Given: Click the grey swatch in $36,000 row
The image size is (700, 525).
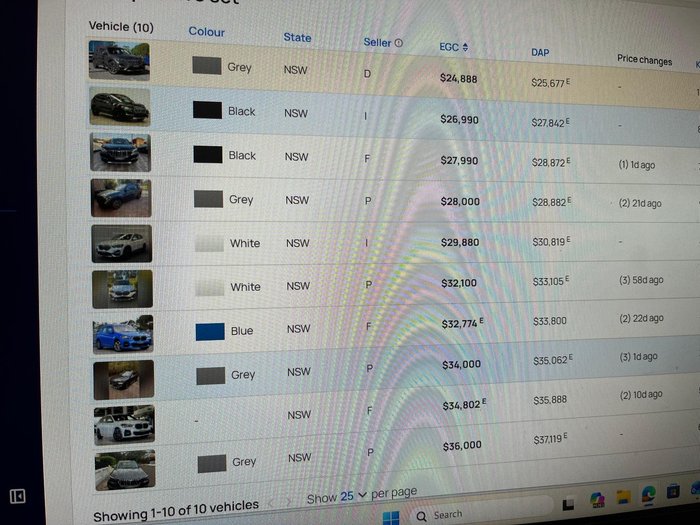Looking at the screenshot, I should tap(212, 464).
